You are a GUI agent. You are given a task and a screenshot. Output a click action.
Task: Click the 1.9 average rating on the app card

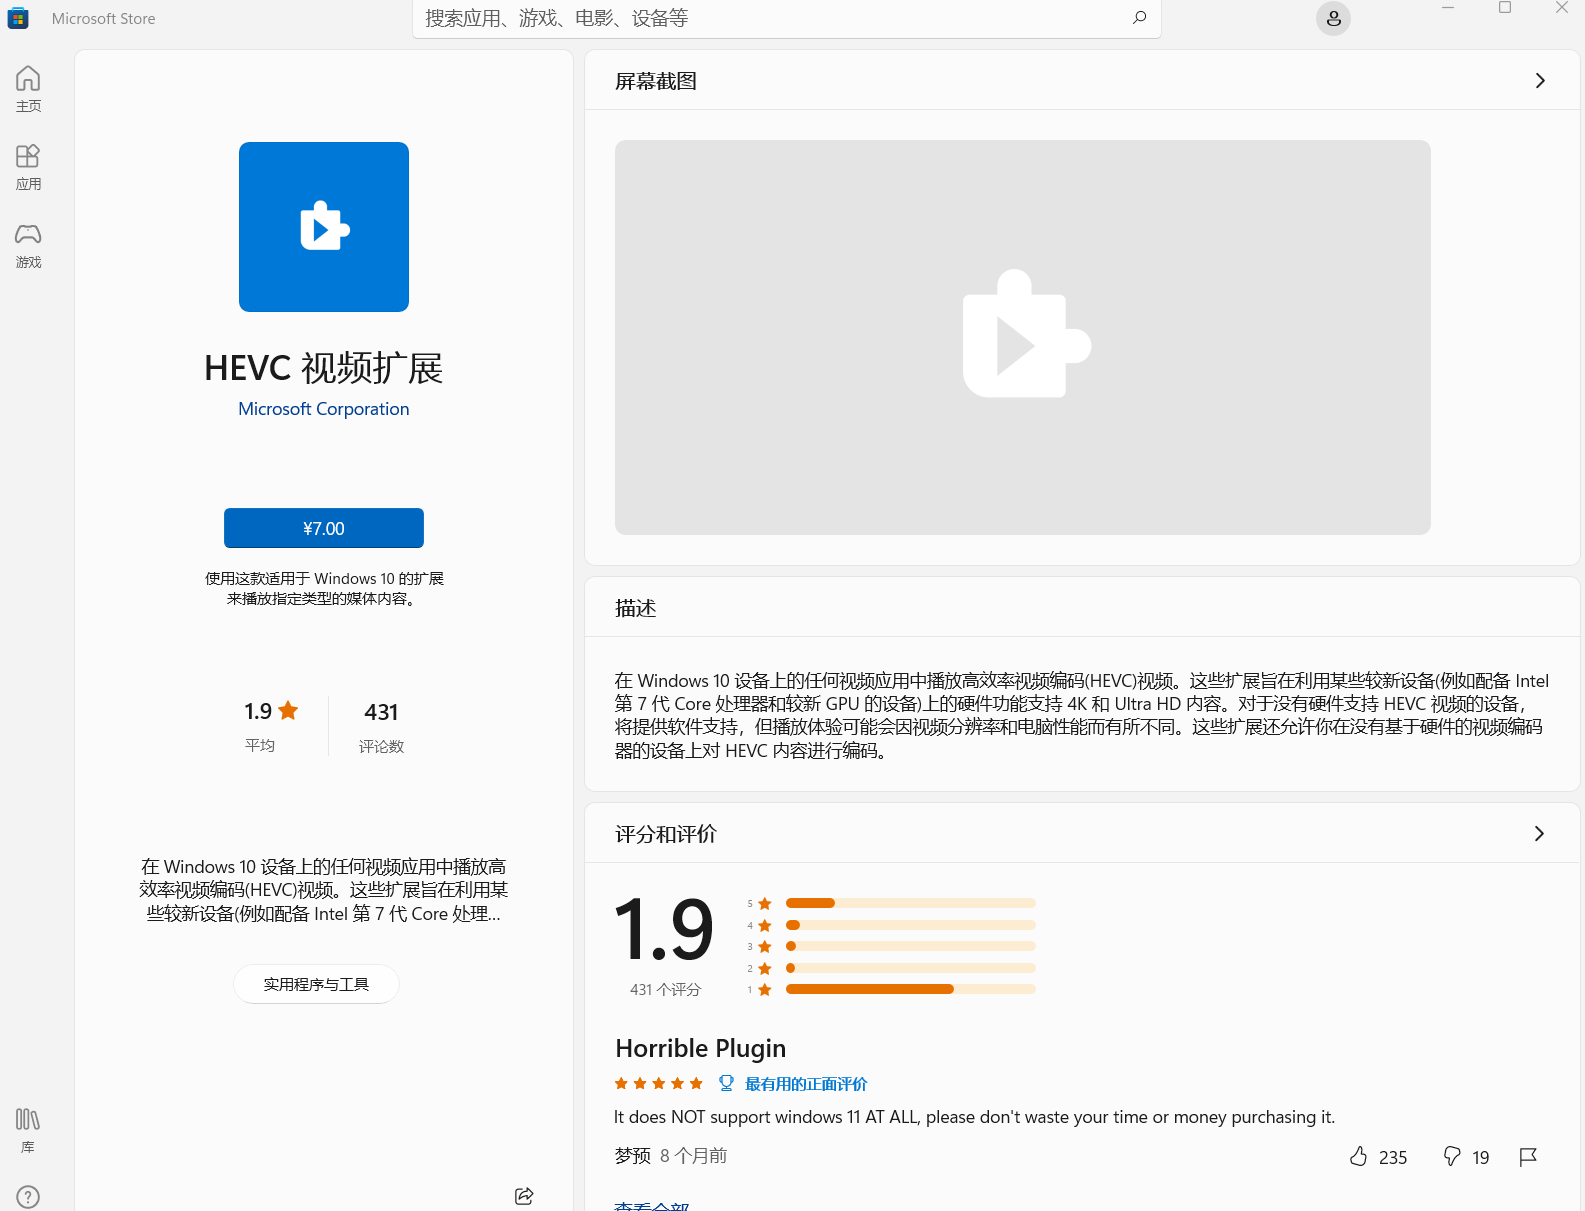tap(271, 711)
